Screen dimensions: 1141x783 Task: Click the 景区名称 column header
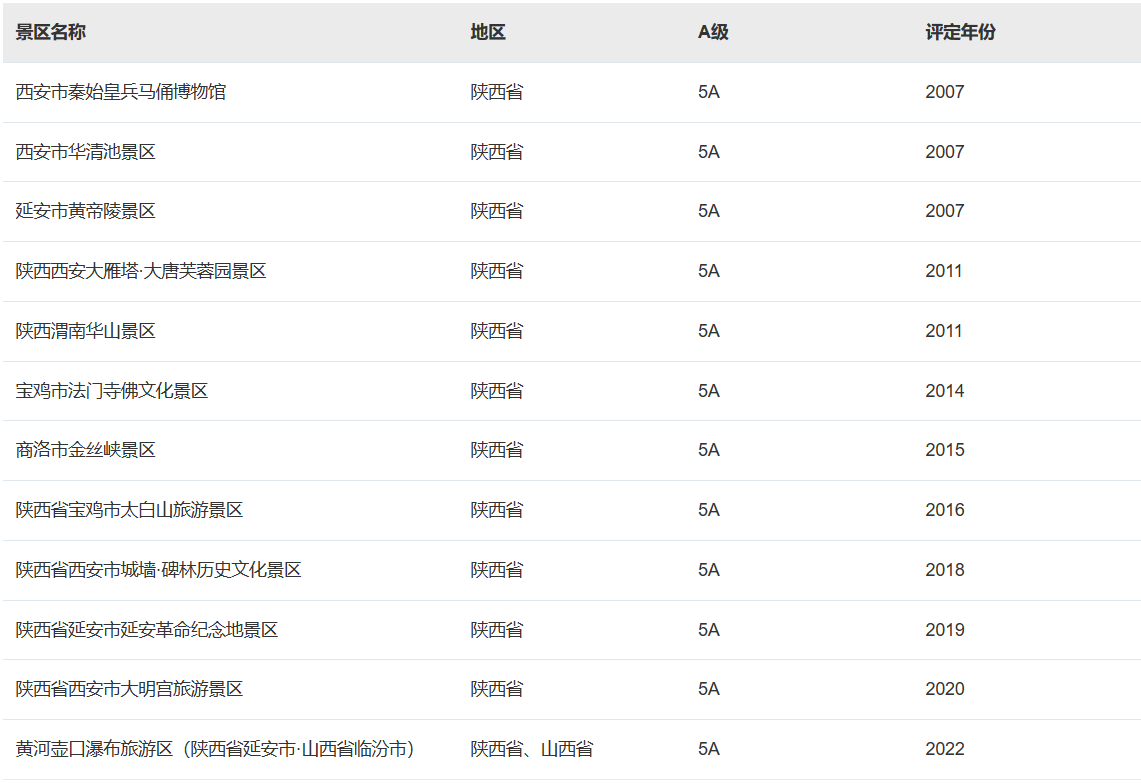click(x=50, y=32)
